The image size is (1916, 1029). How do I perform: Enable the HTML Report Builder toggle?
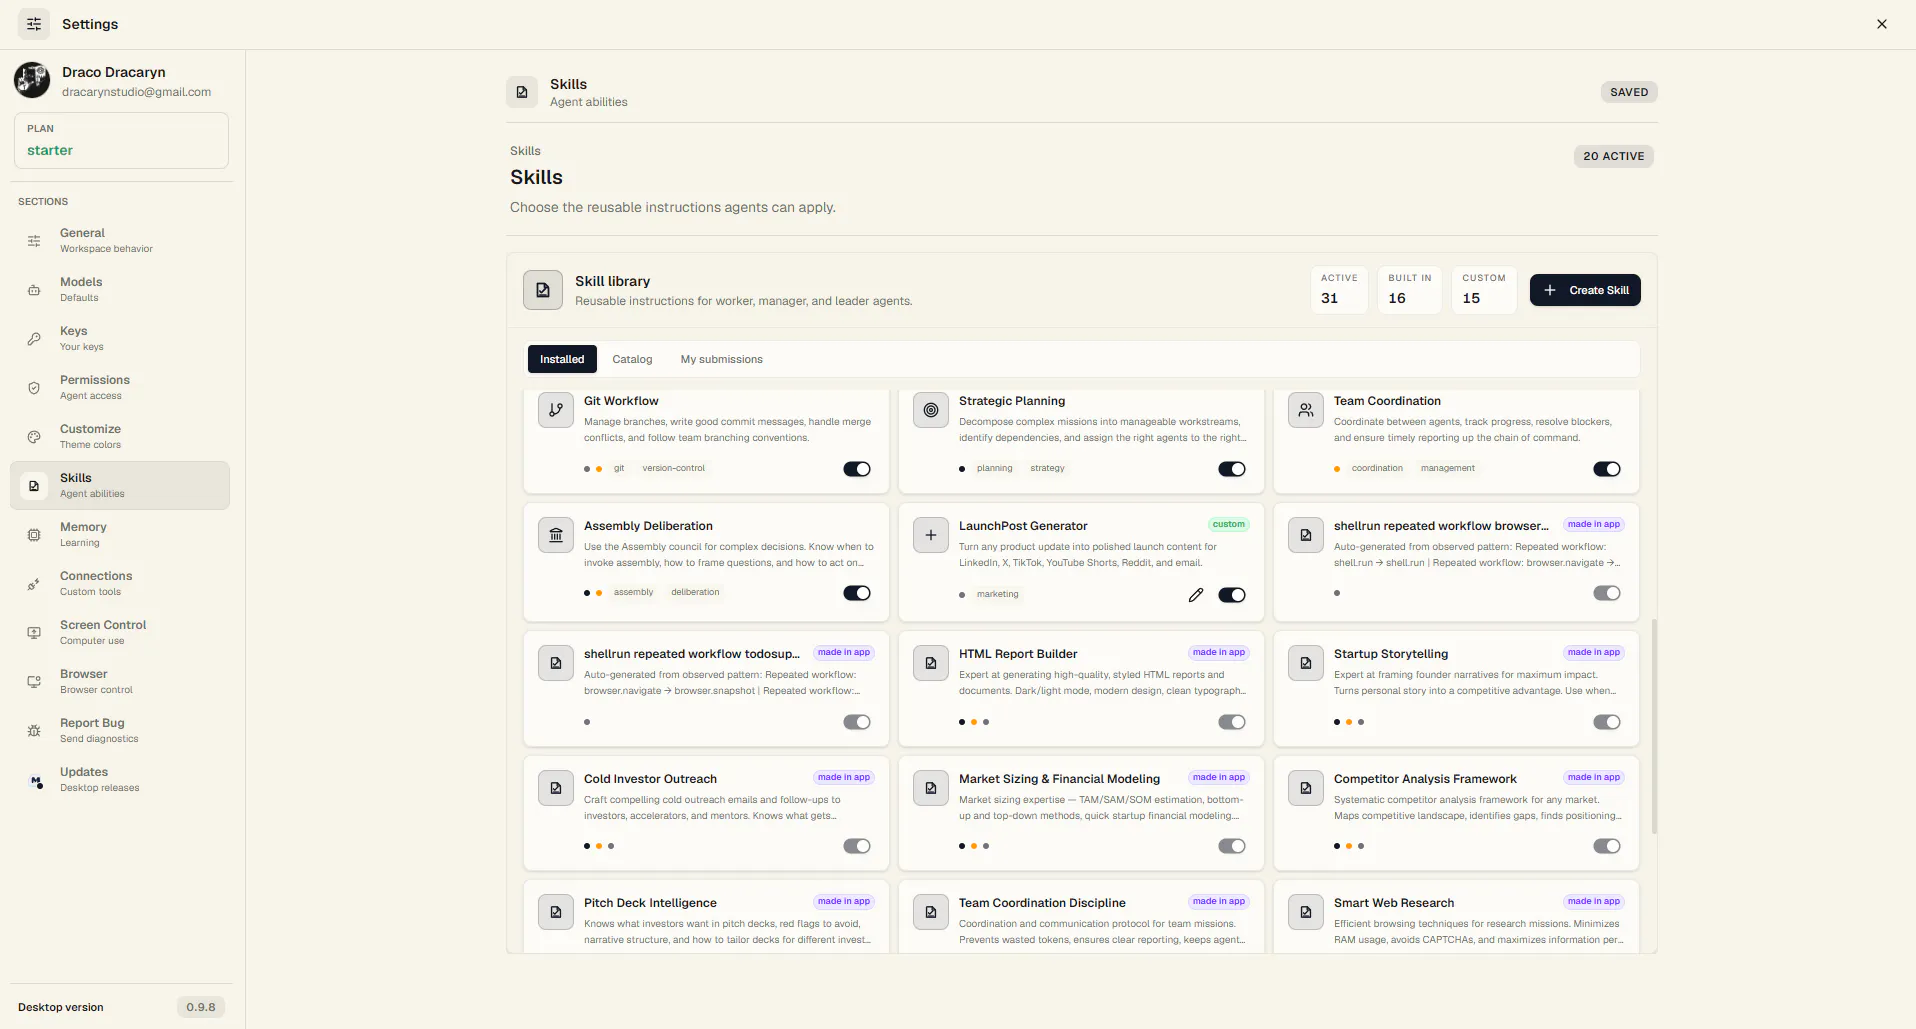point(1232,722)
